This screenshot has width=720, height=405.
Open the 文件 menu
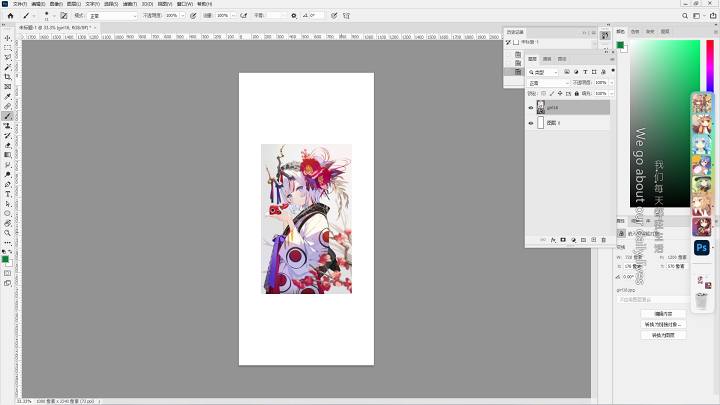tap(20, 4)
